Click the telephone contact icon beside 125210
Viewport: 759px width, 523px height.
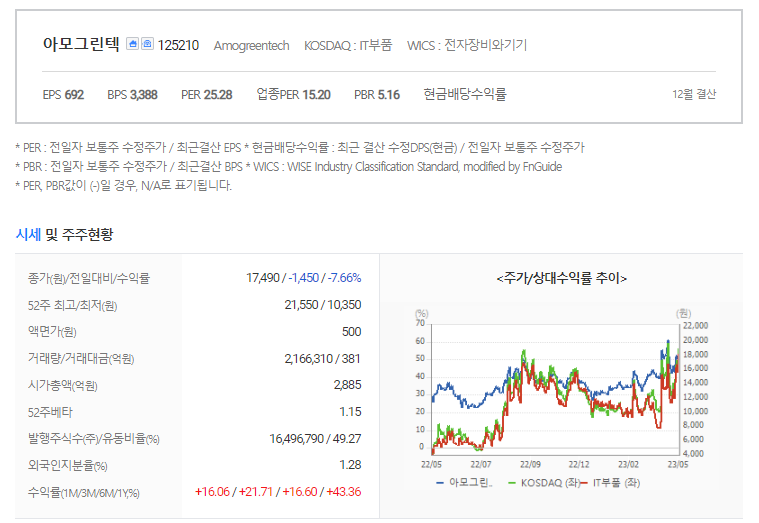point(147,44)
